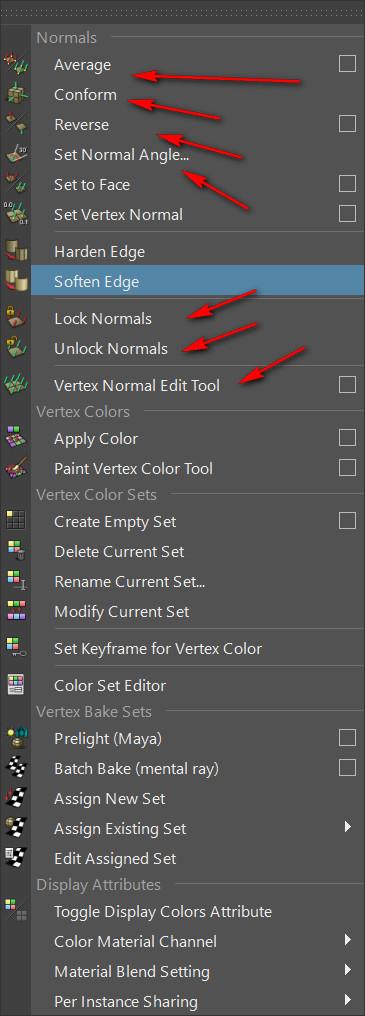Click the Vertex Normal Edit Tool icon

tap(15, 385)
